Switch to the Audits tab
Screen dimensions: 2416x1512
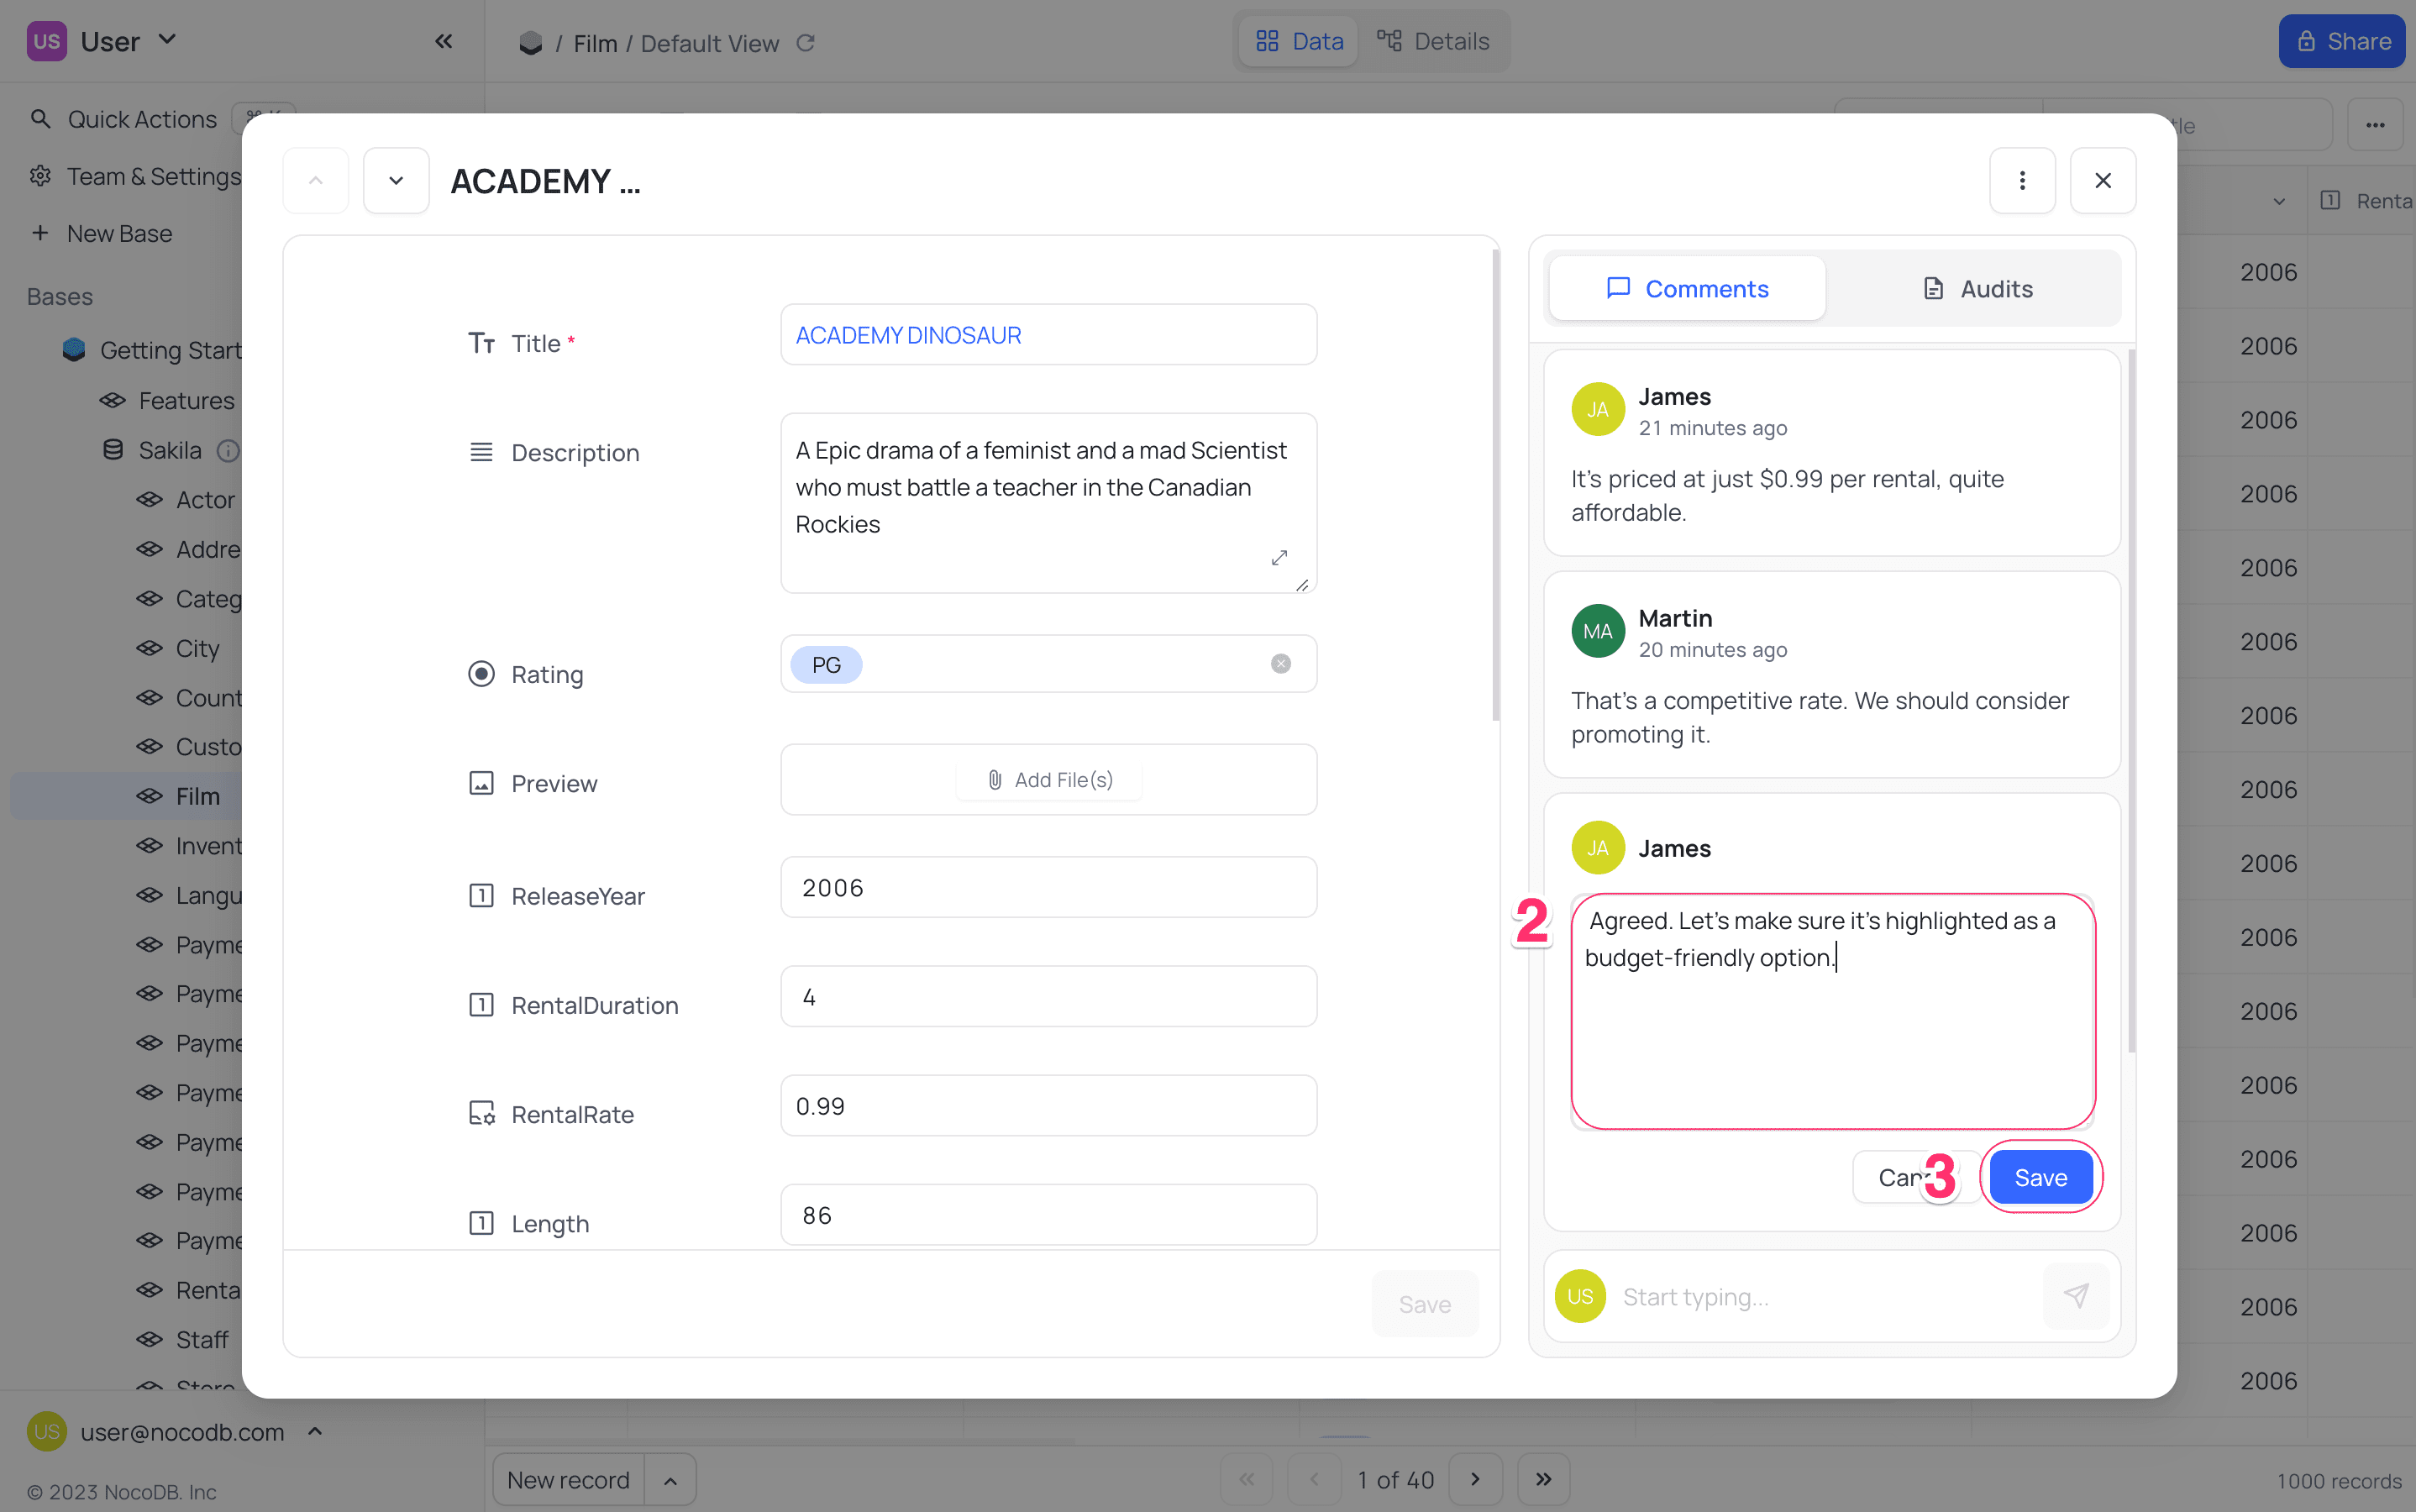(1977, 289)
